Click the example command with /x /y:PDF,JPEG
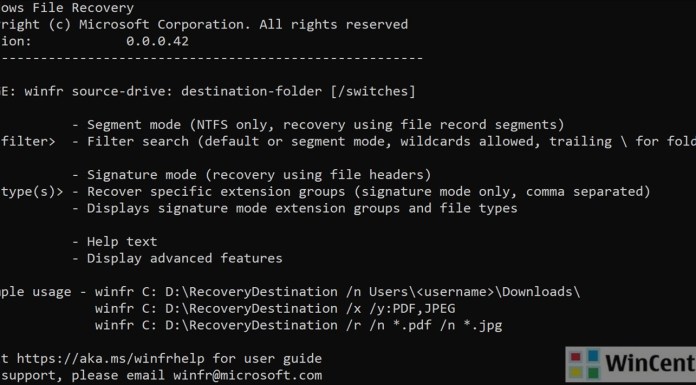Image resolution: width=696 pixels, height=385 pixels. (x=275, y=309)
